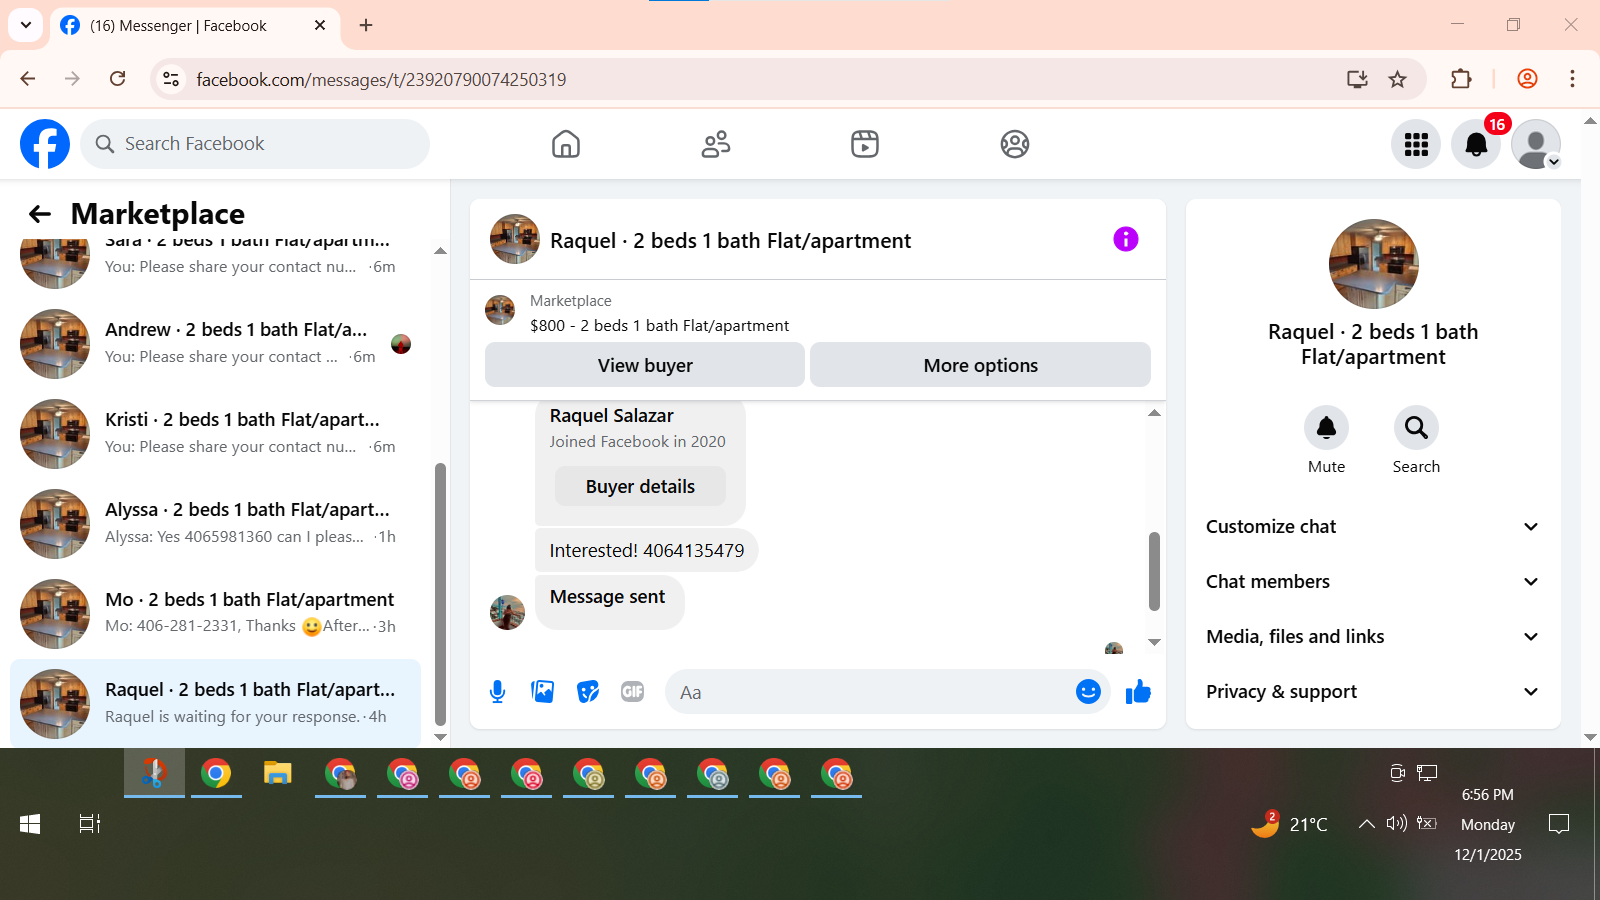Reload the page with the refresh icon
1600x900 pixels.
[118, 79]
